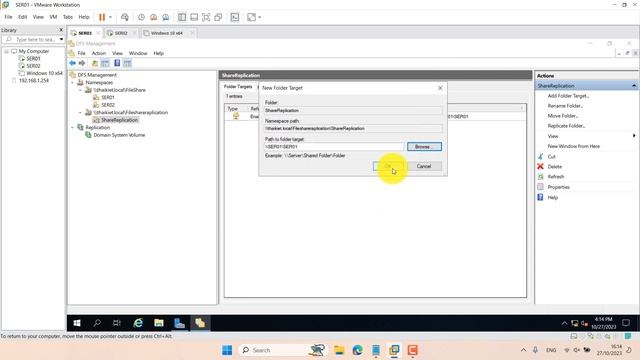Click the back arrow in DFS Management toolbar

[x=73, y=63]
